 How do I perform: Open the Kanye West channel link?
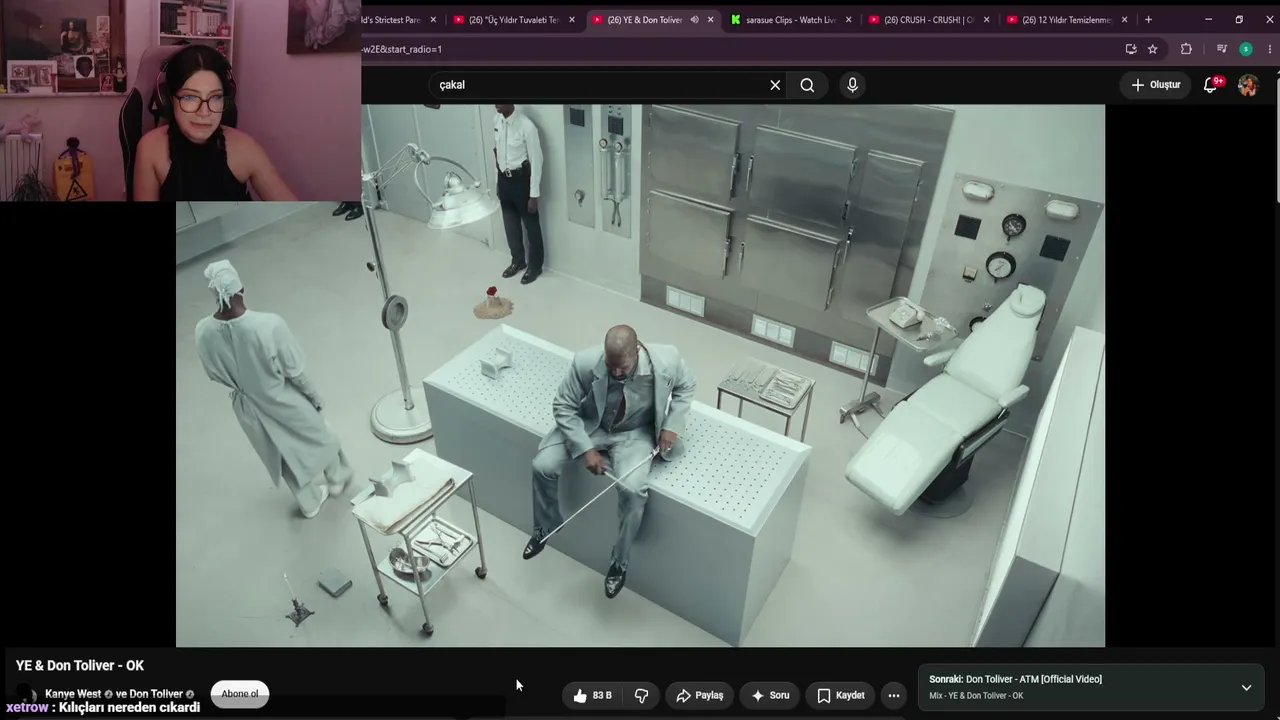coord(73,694)
